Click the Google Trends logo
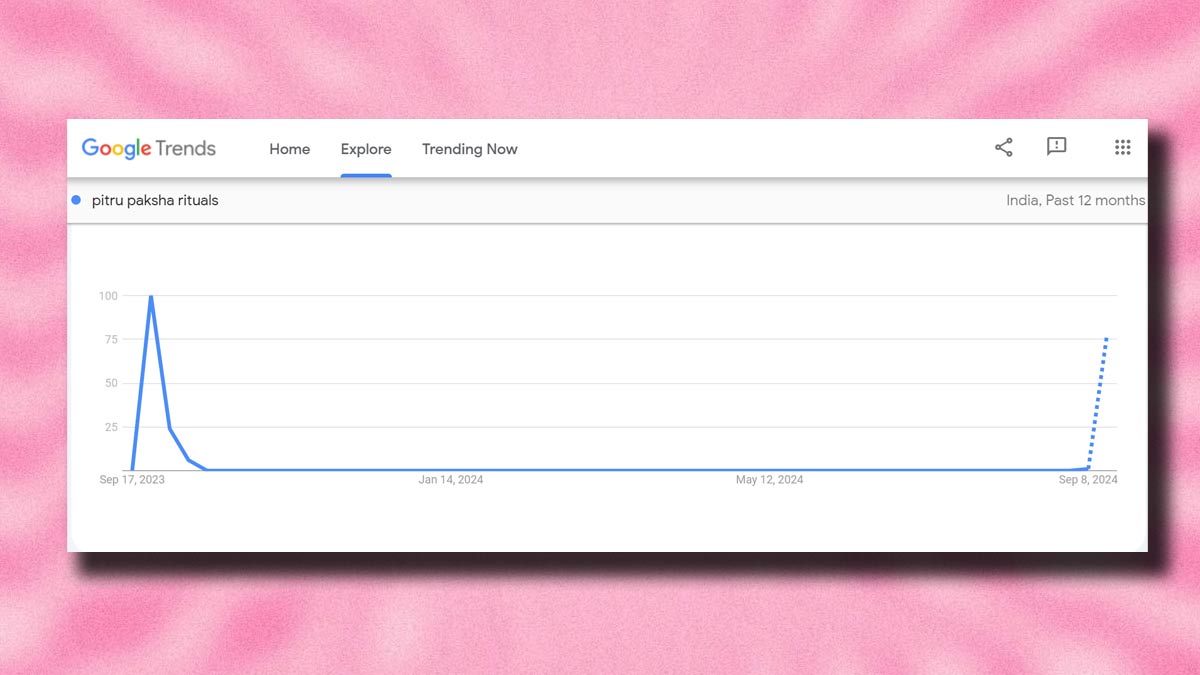Screen dimensions: 1200x675 150,147
